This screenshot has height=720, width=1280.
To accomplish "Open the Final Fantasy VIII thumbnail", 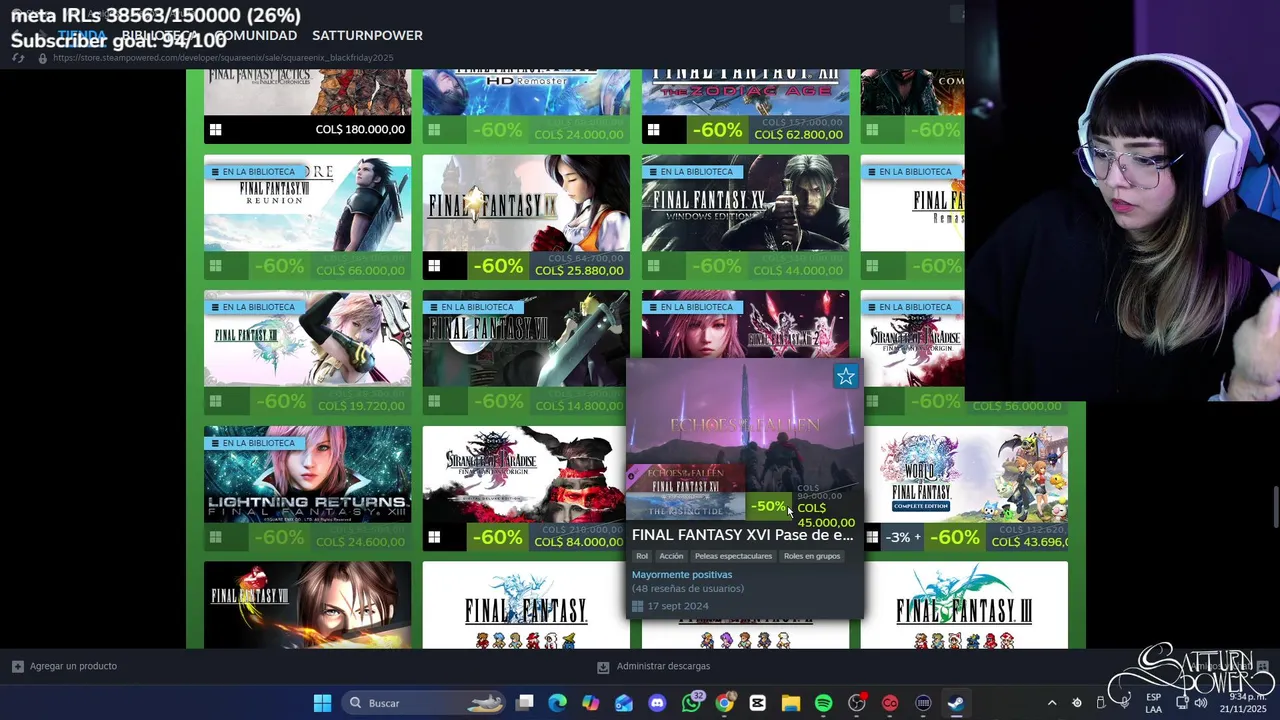I will (x=307, y=605).
